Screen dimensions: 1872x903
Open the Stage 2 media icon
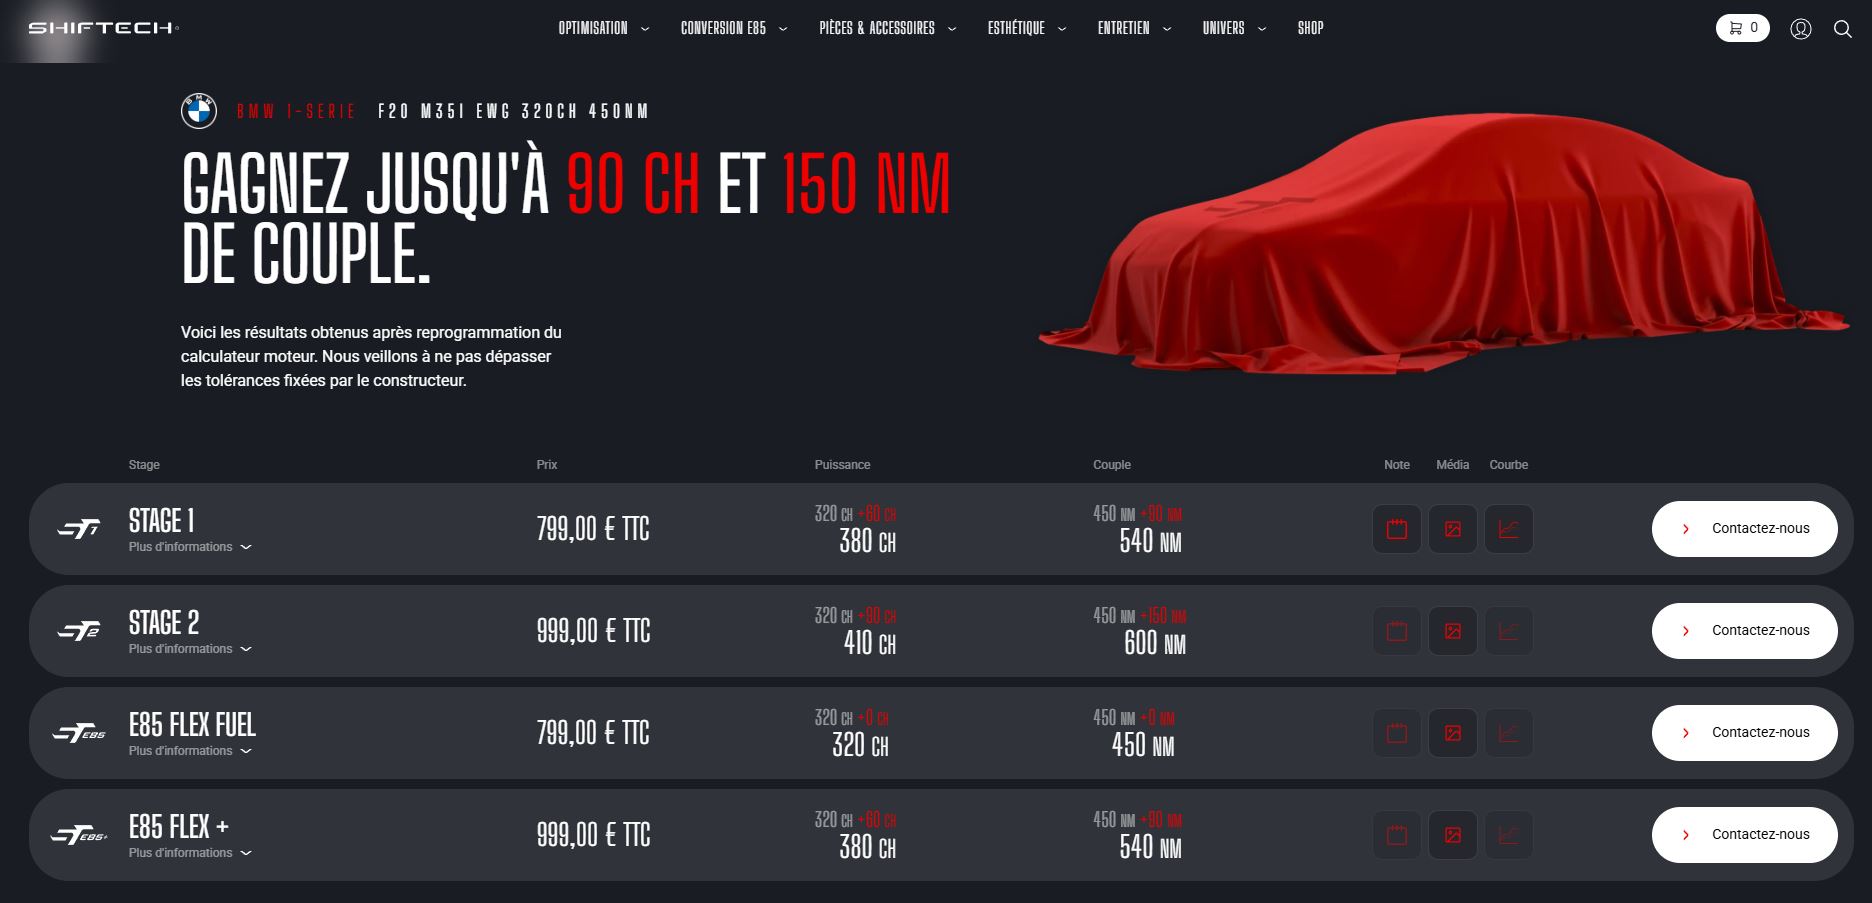click(x=1453, y=631)
